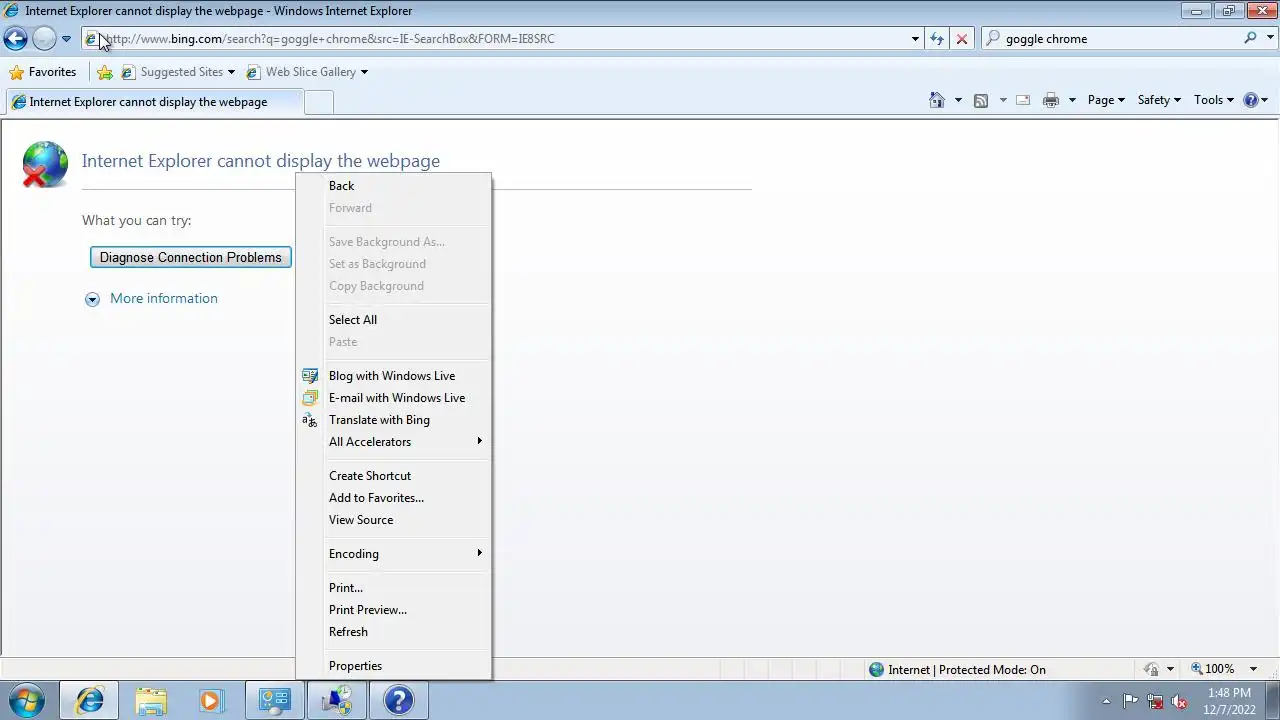Screen dimensions: 1280x720
Task: Choose Refresh from context menu
Action: pyautogui.click(x=393, y=632)
